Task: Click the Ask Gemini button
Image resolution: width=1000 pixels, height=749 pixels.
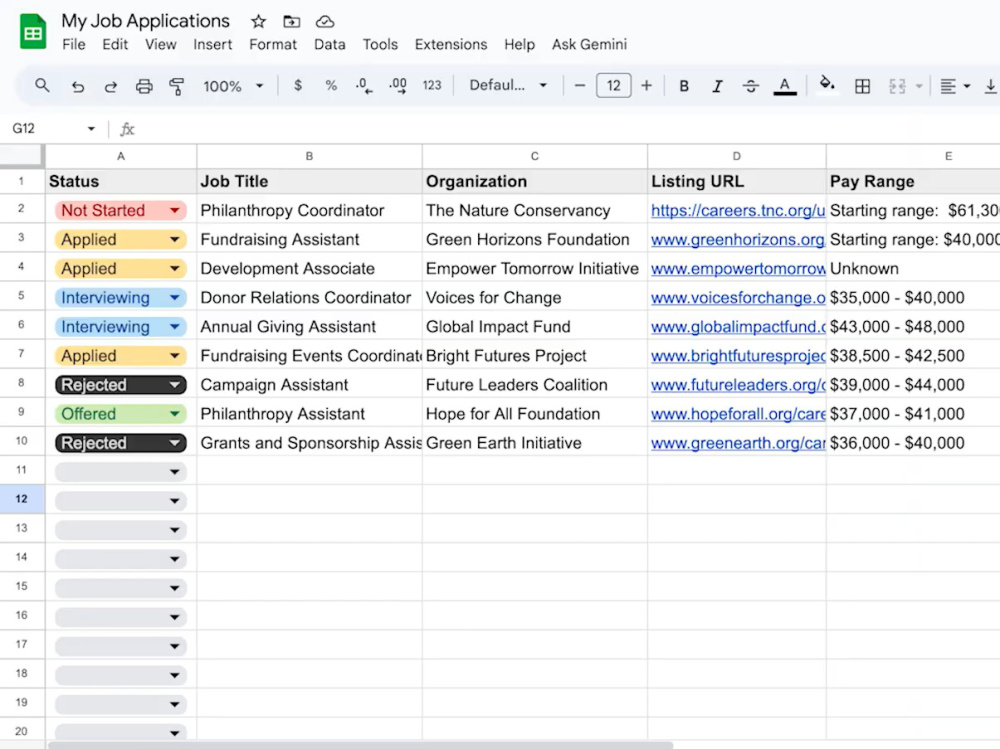Action: pos(589,45)
